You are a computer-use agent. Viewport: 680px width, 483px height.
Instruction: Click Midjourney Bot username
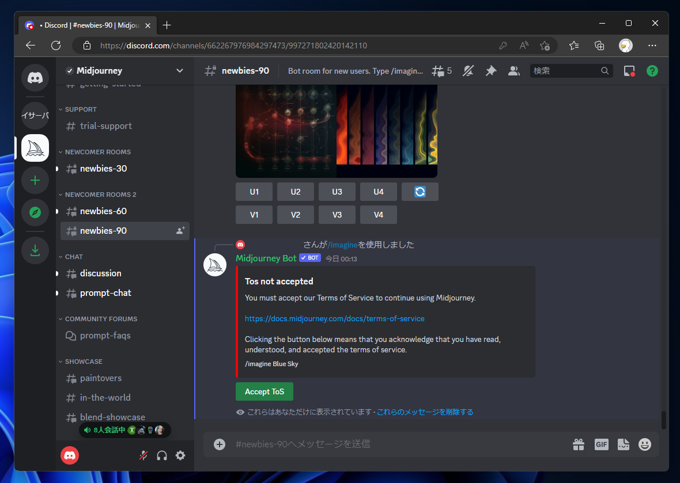(266, 258)
